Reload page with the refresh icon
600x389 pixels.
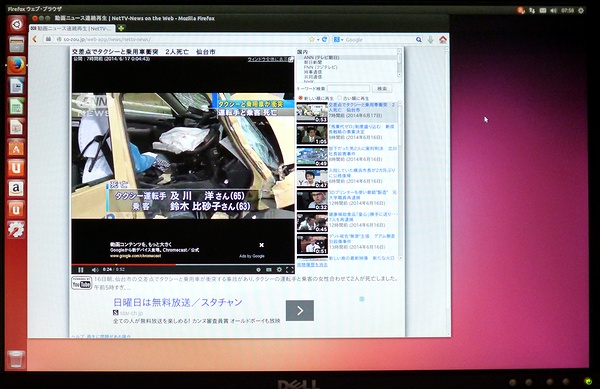click(x=324, y=39)
